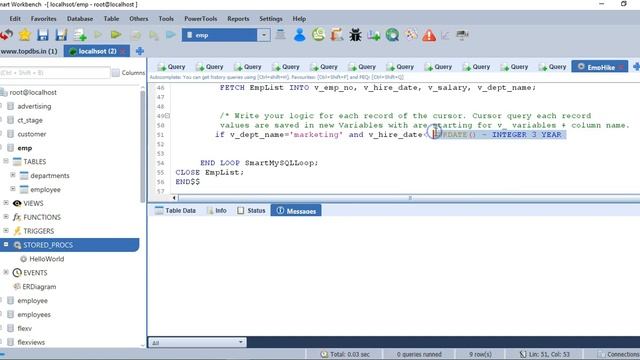Click the orange import export icon

tap(337, 35)
